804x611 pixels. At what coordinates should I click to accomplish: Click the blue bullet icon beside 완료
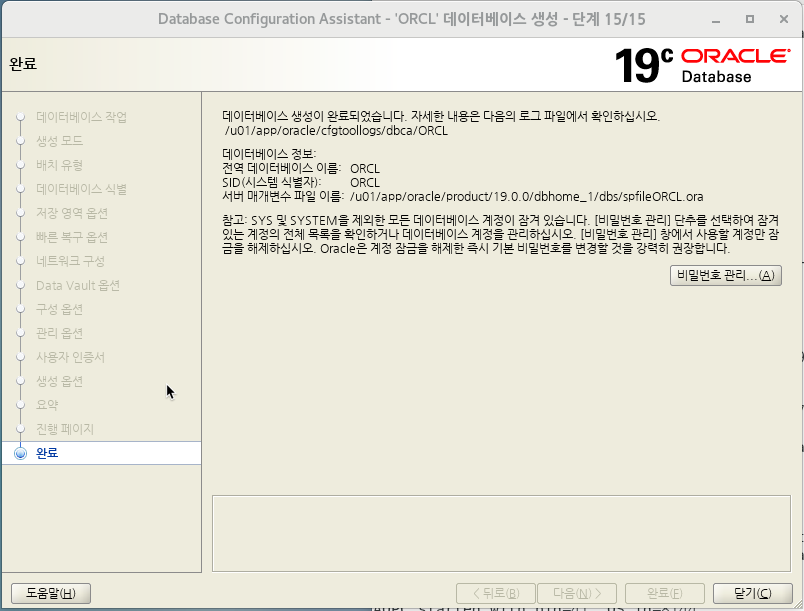tap(21, 453)
